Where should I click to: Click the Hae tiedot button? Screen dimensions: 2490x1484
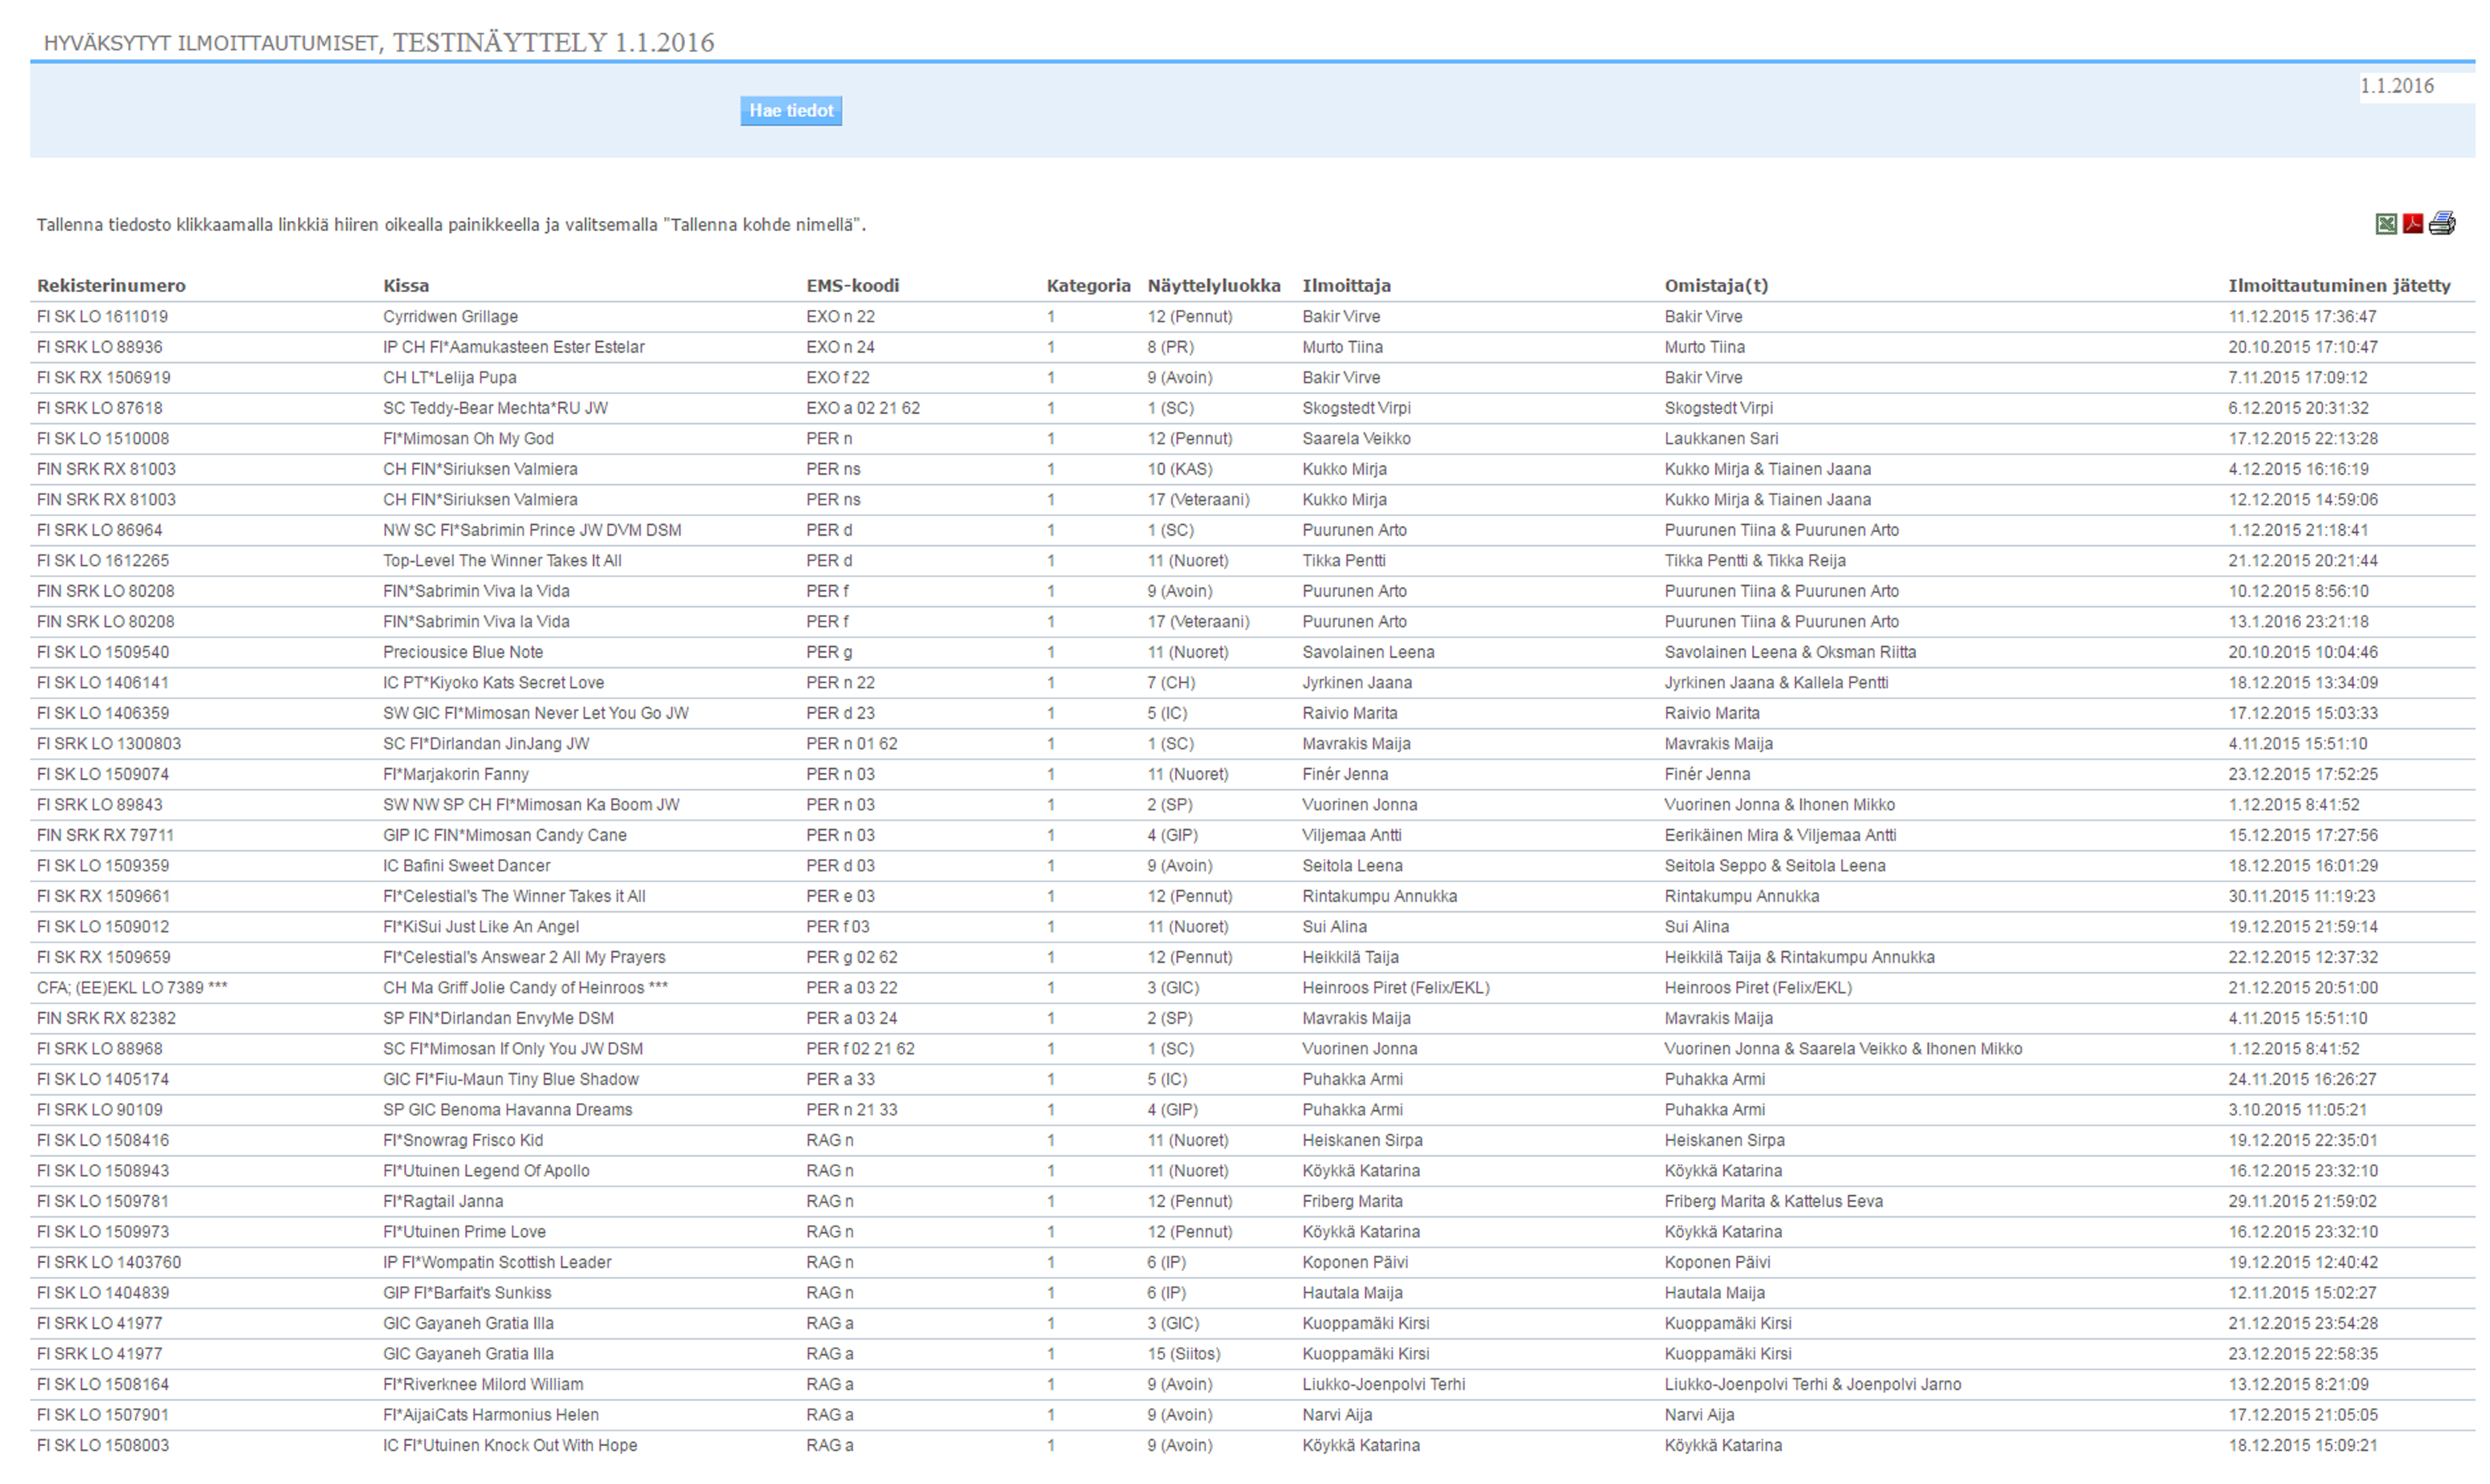791,111
